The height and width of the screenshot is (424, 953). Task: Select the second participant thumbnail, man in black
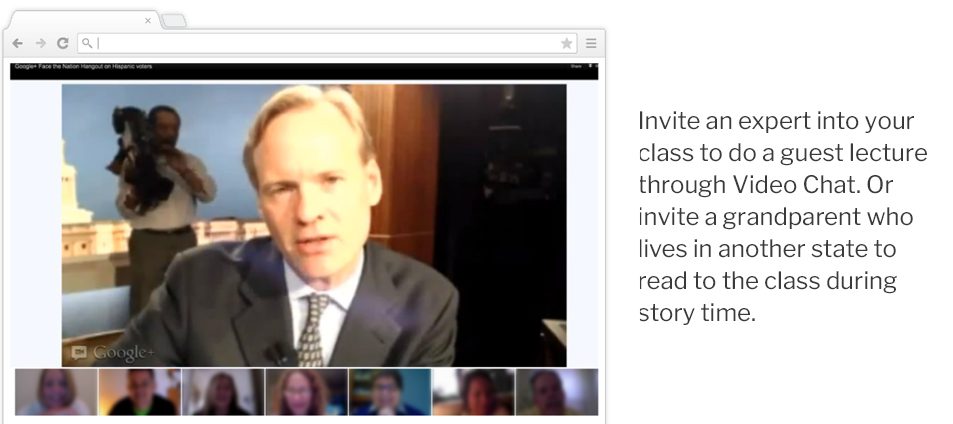pos(140,392)
